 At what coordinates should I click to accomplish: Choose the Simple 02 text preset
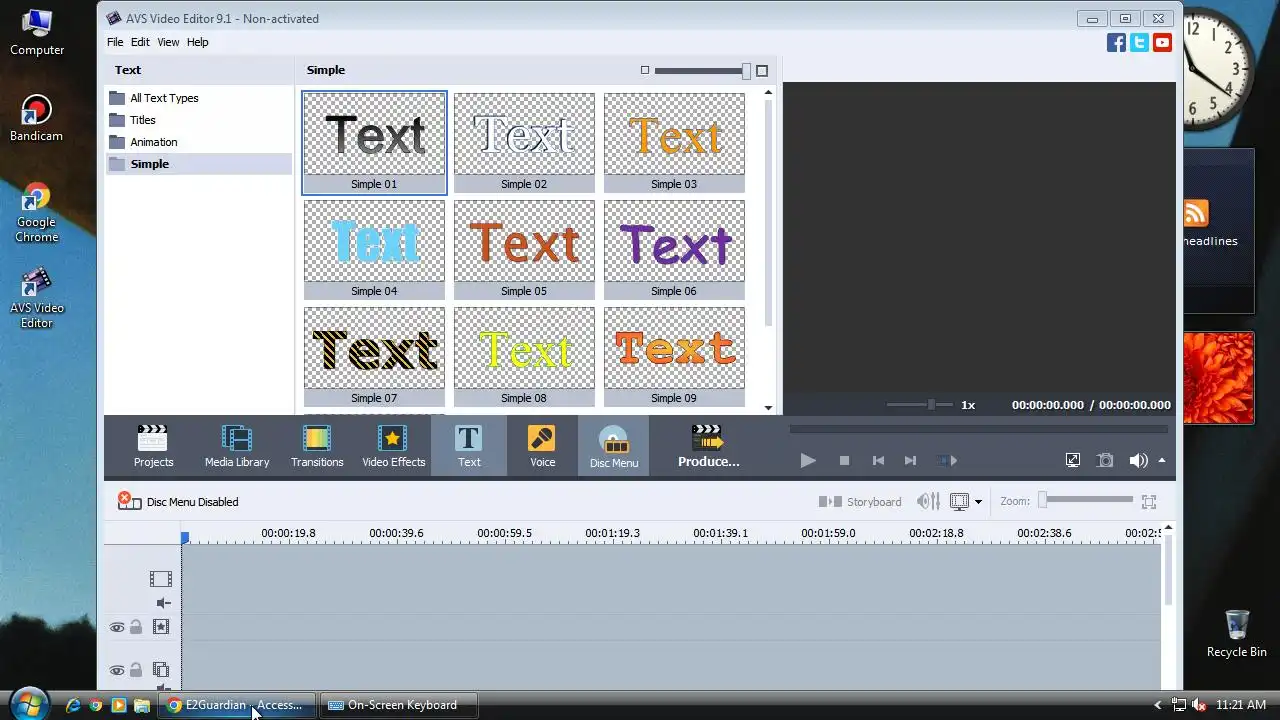[524, 142]
